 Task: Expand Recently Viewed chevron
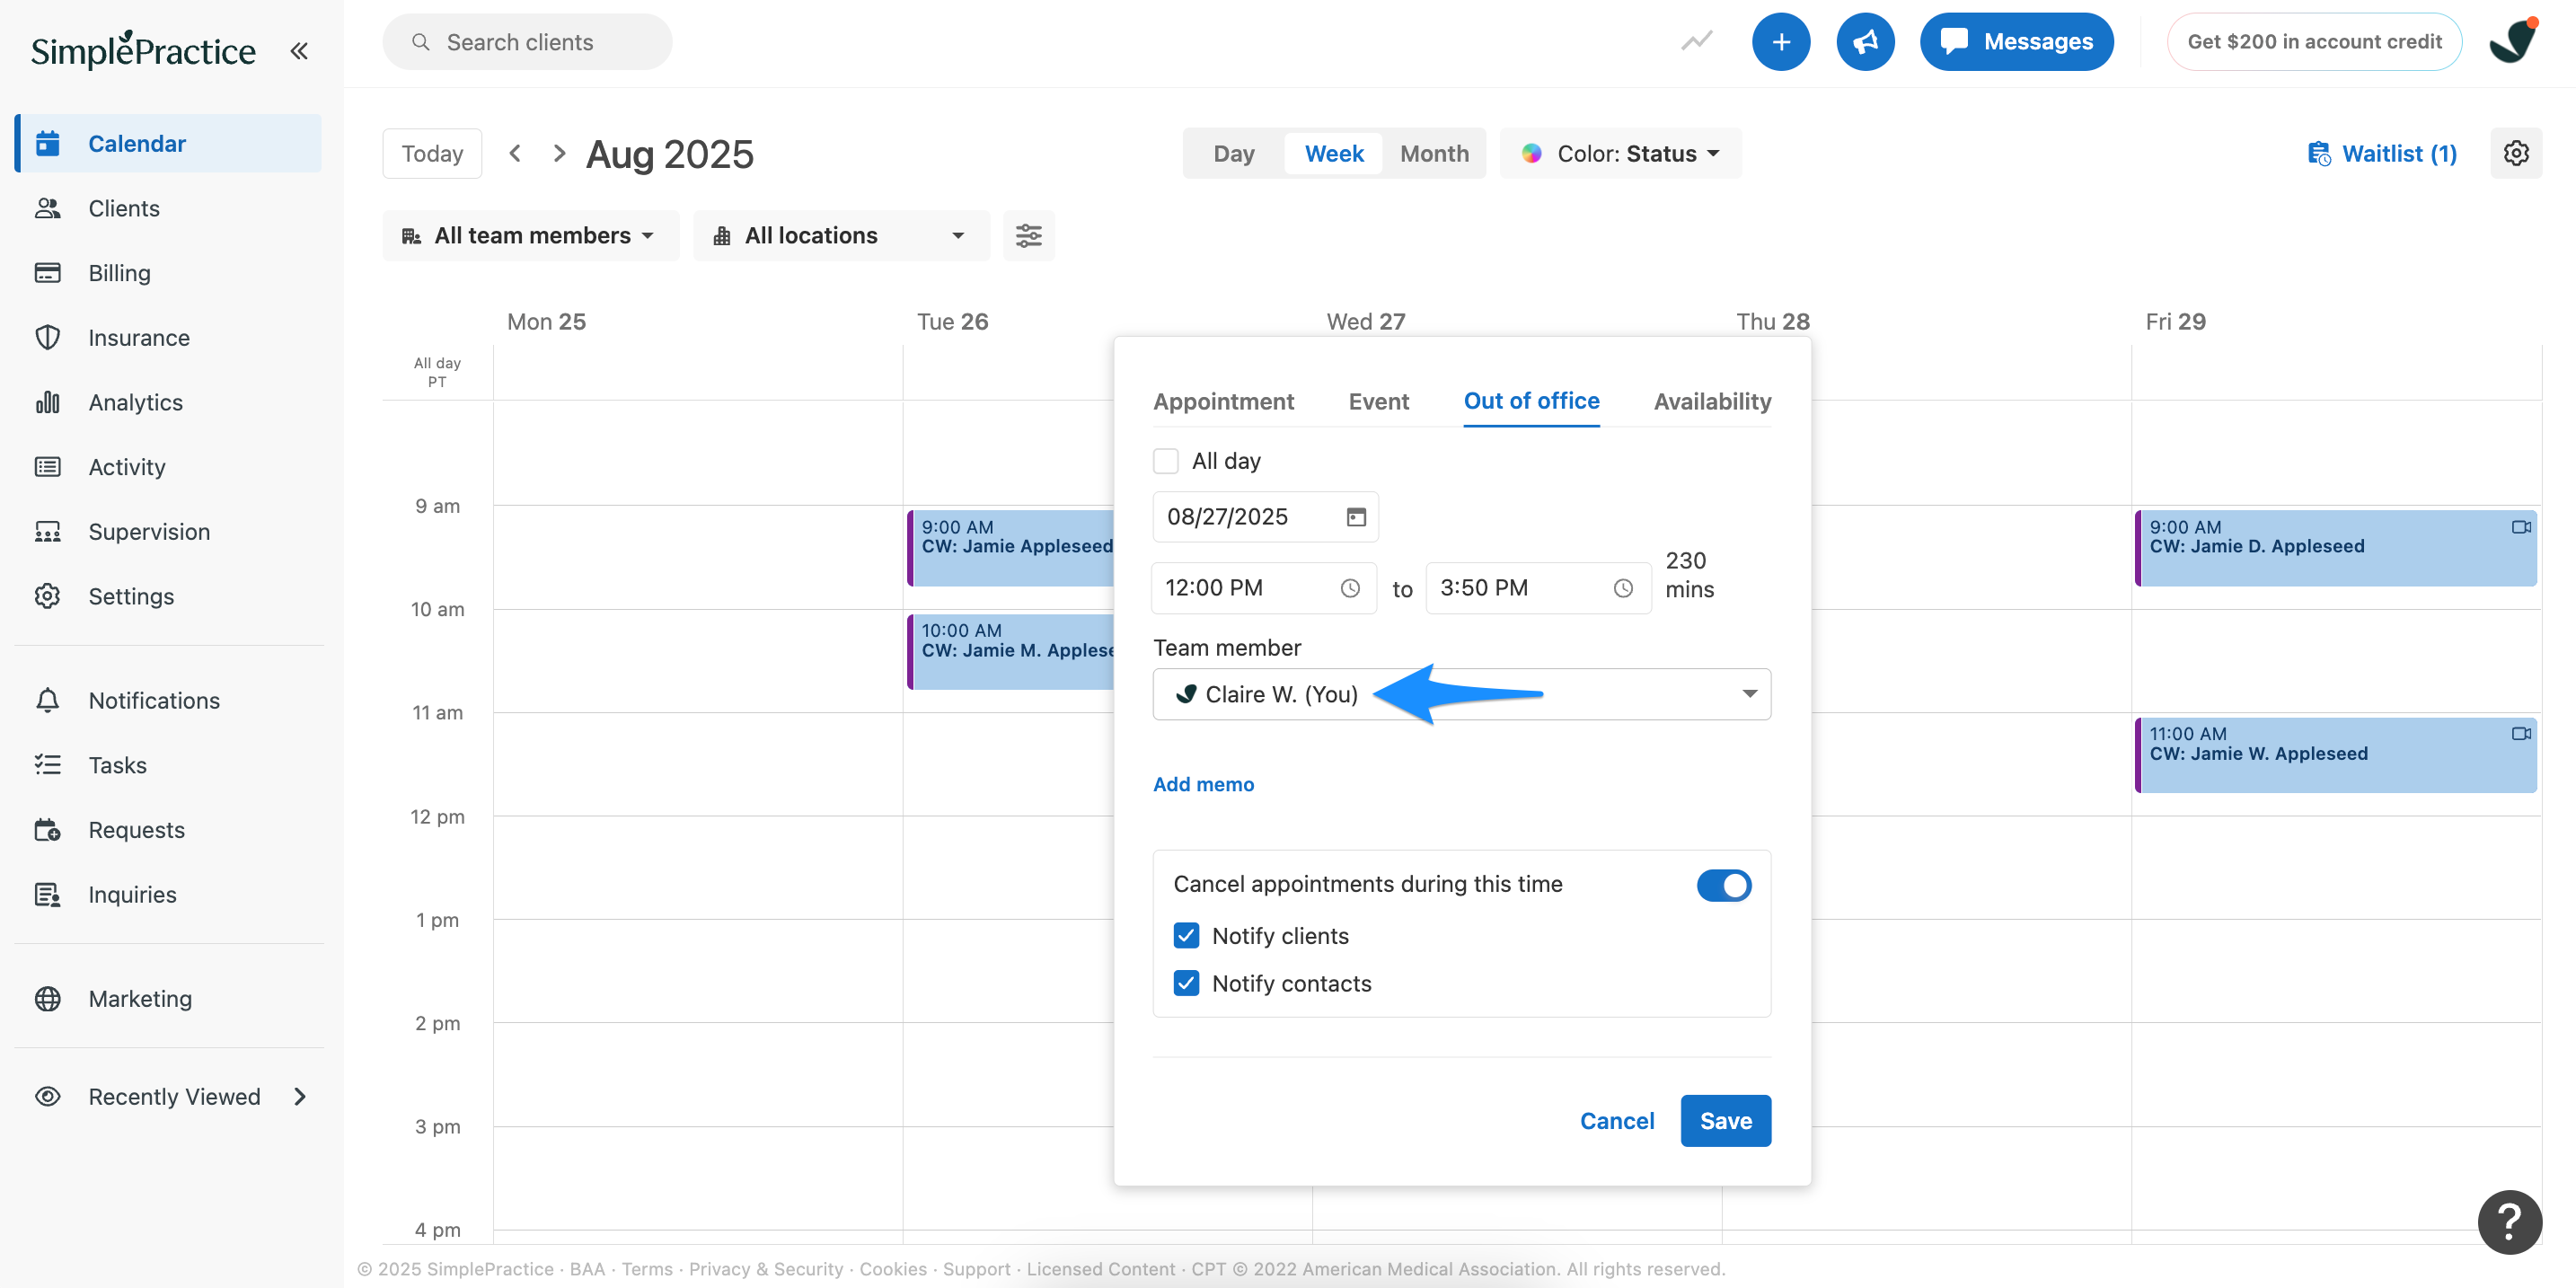click(x=300, y=1096)
